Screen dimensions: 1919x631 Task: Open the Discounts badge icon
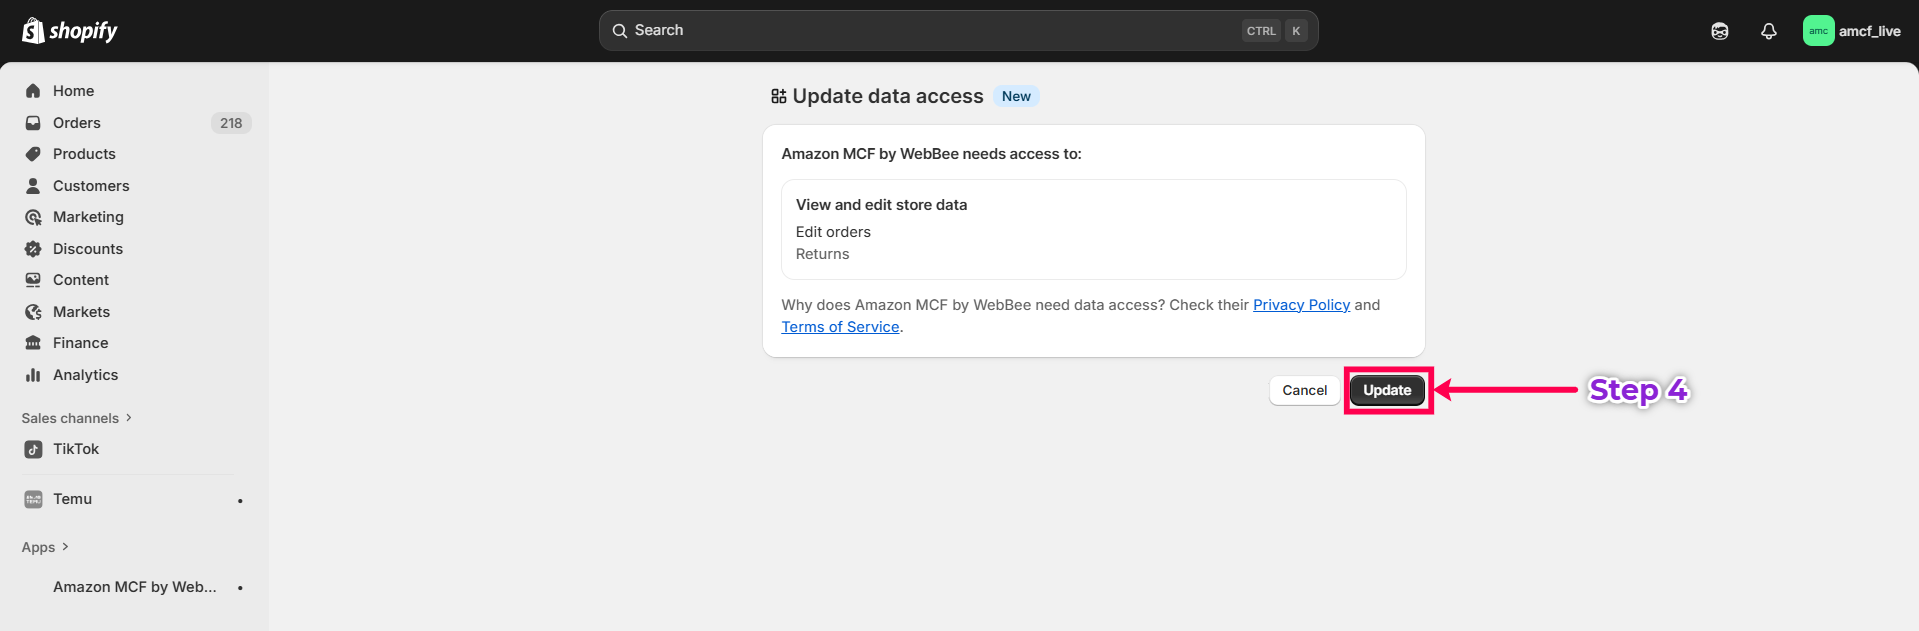33,249
